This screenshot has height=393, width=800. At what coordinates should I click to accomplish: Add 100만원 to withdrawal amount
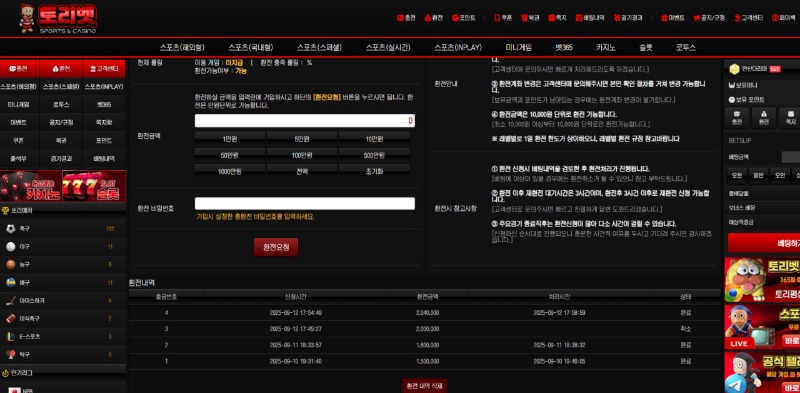302,155
